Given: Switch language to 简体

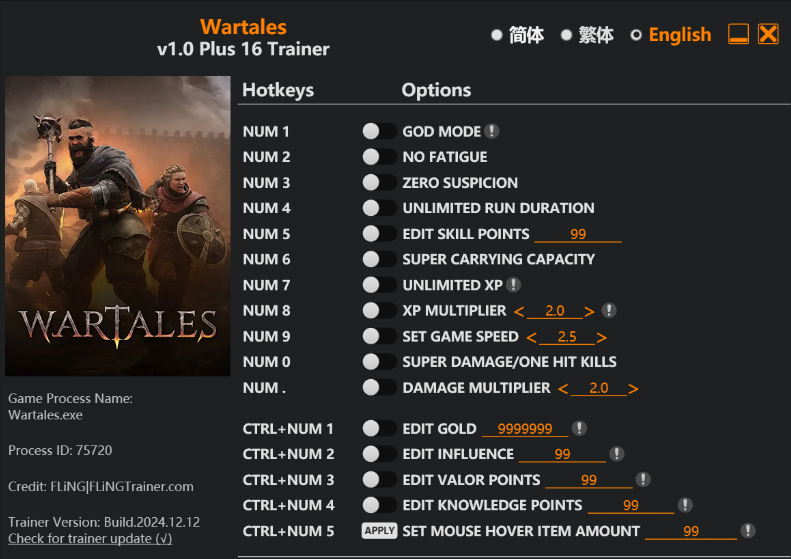Looking at the screenshot, I should (497, 35).
